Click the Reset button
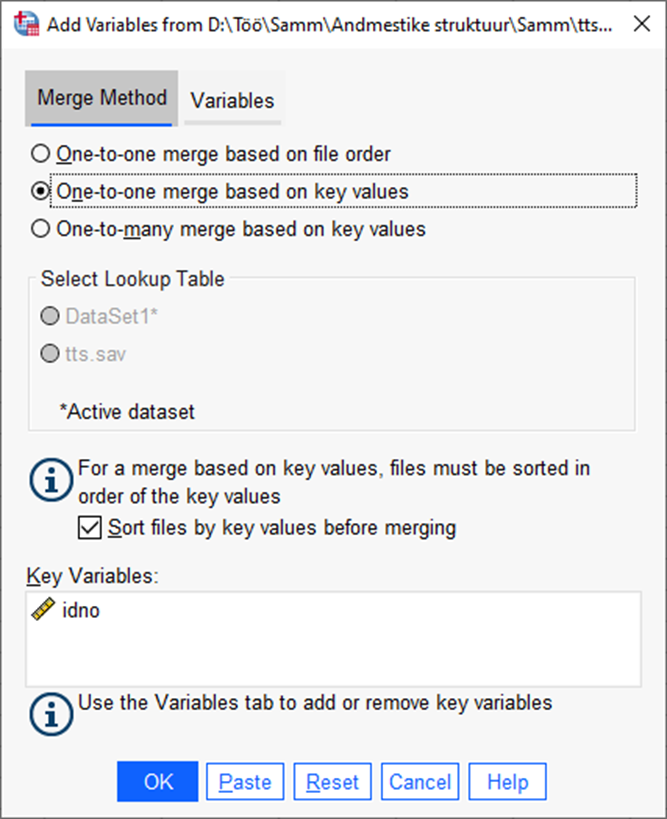This screenshot has height=819, width=667. pyautogui.click(x=332, y=781)
